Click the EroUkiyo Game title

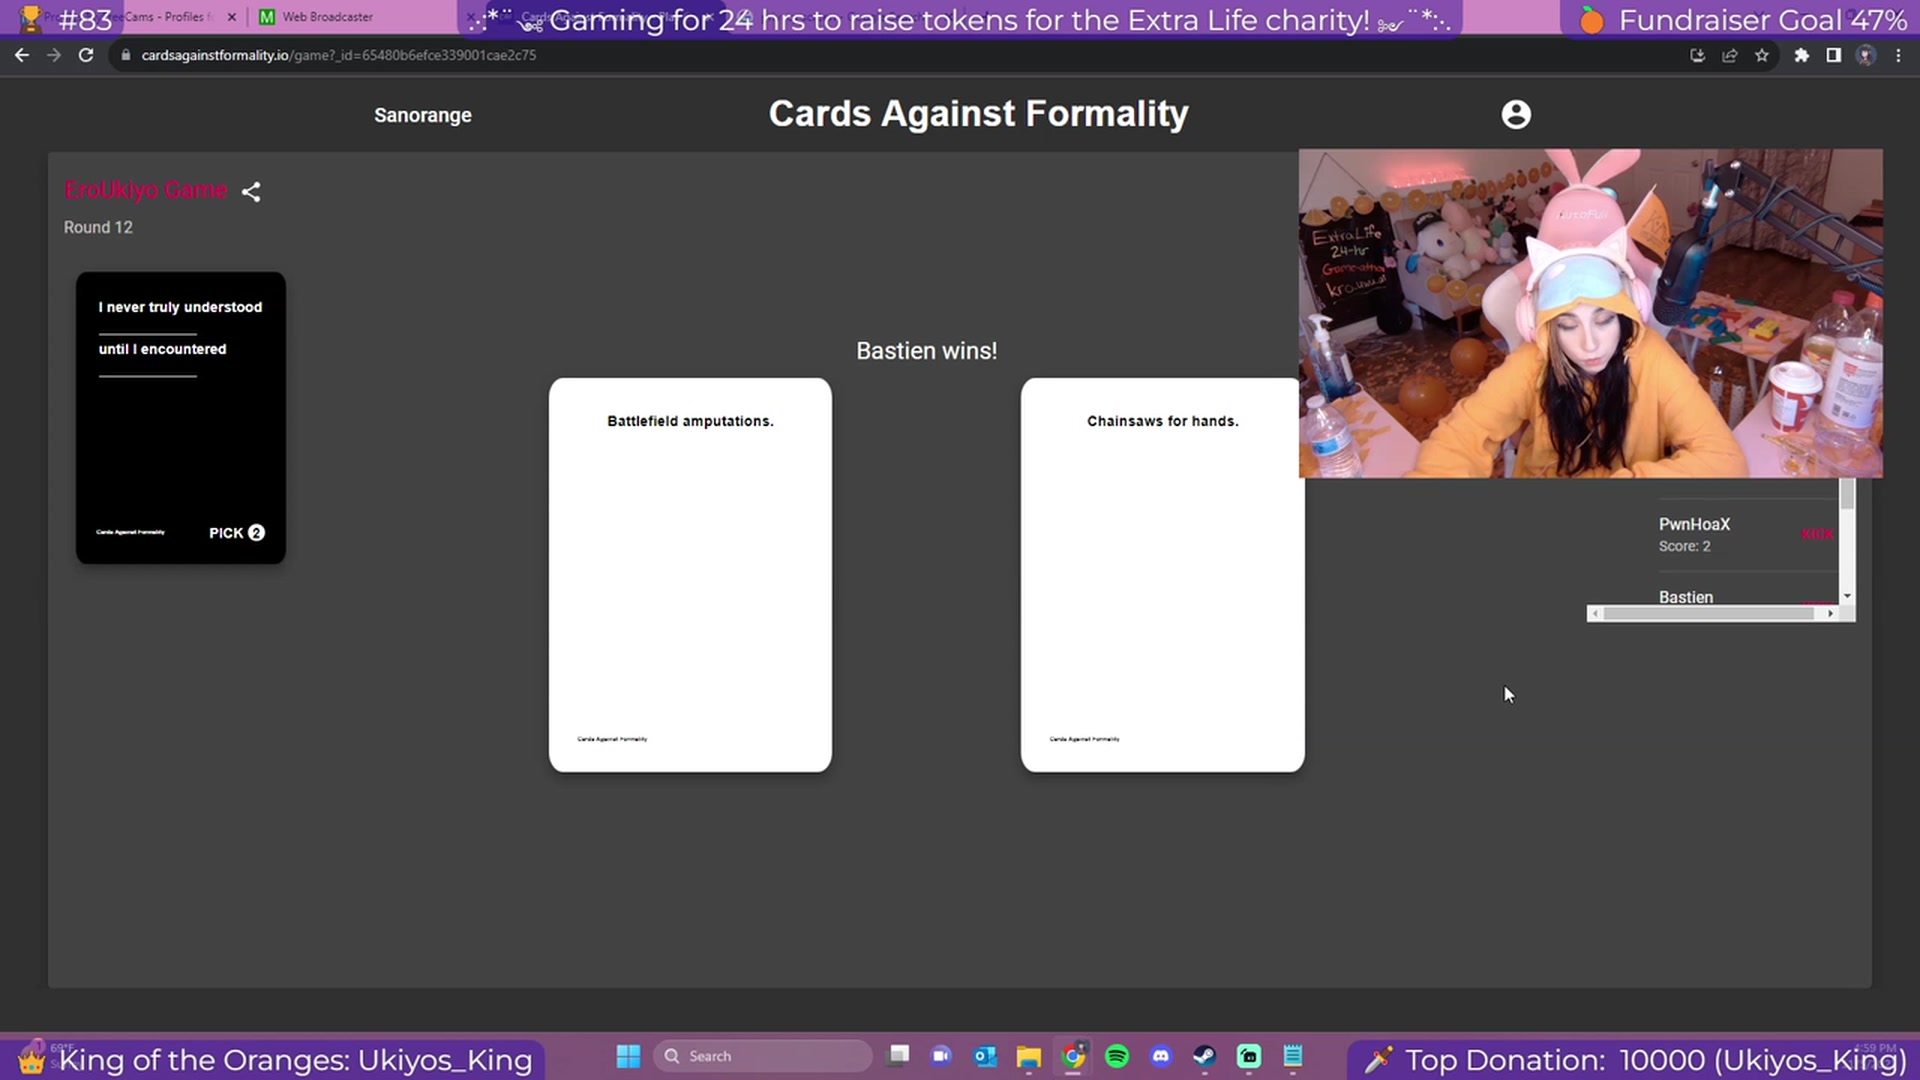pos(146,190)
